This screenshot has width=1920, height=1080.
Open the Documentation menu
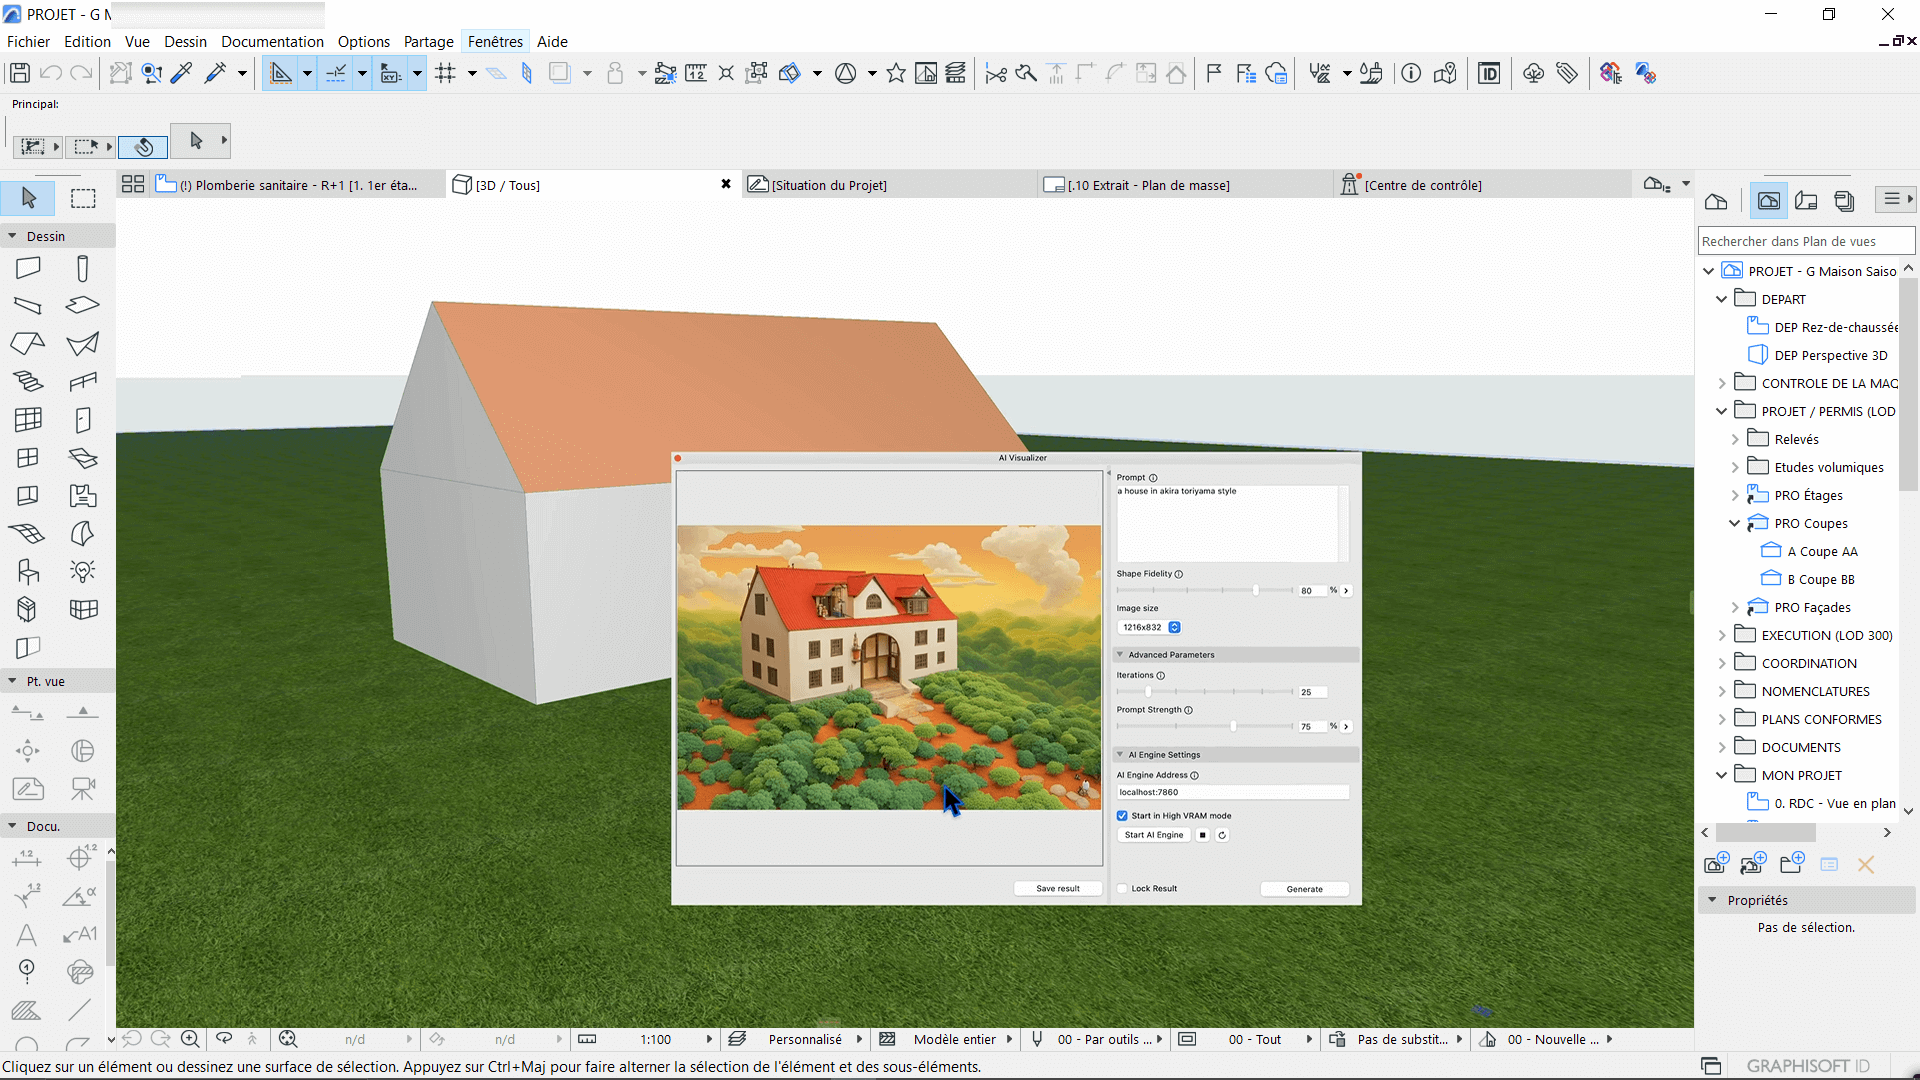pyautogui.click(x=272, y=41)
